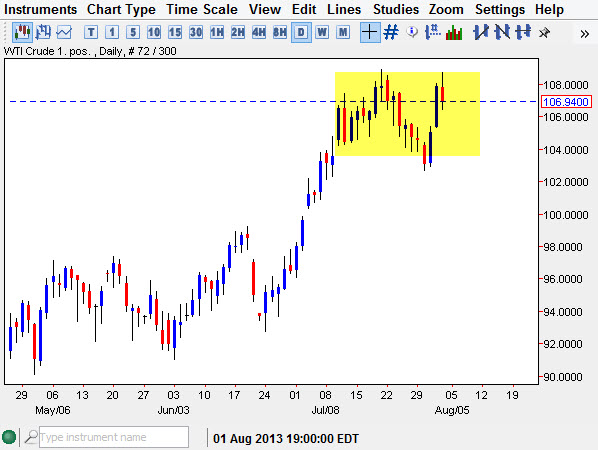Open the View menu
This screenshot has height=450, width=598.
265,10
